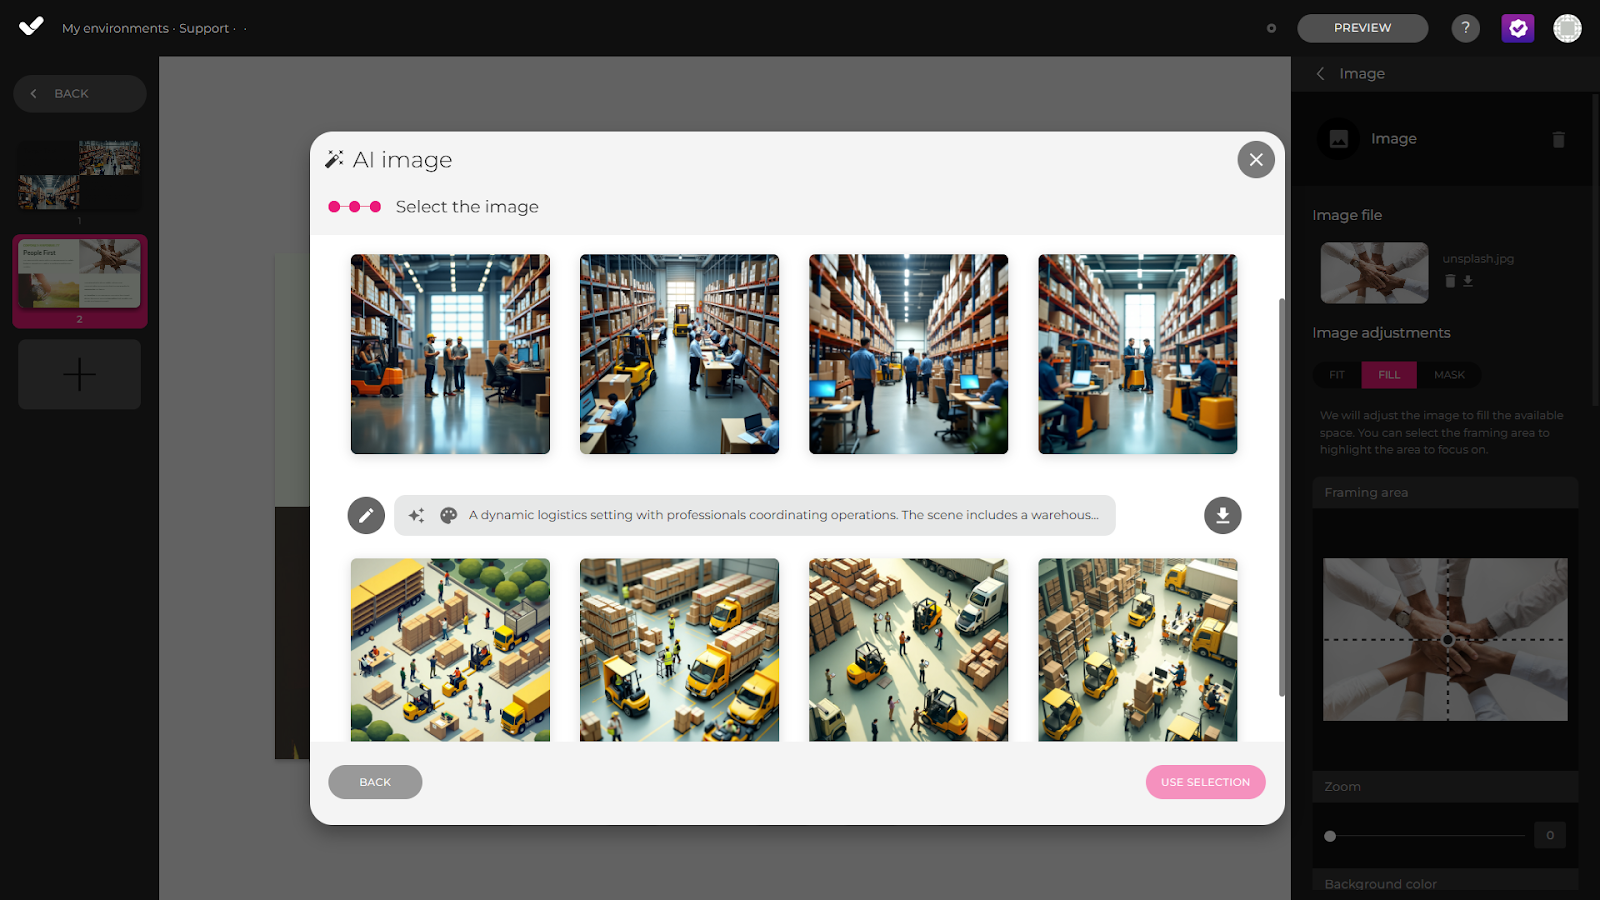The width and height of the screenshot is (1600, 900).
Task: Click the pencil edit prompt icon
Action: 366,515
